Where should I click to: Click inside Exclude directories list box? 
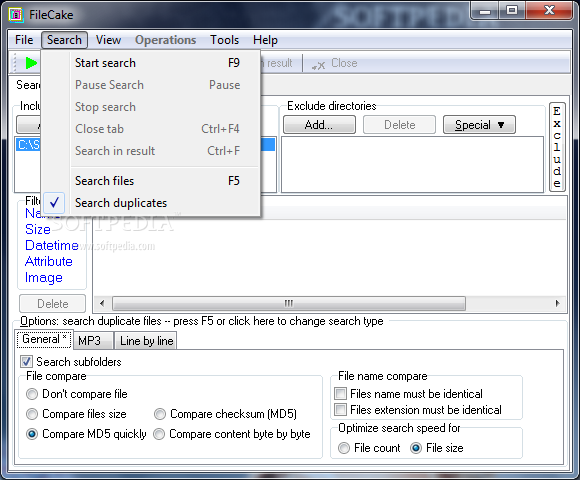(x=412, y=165)
